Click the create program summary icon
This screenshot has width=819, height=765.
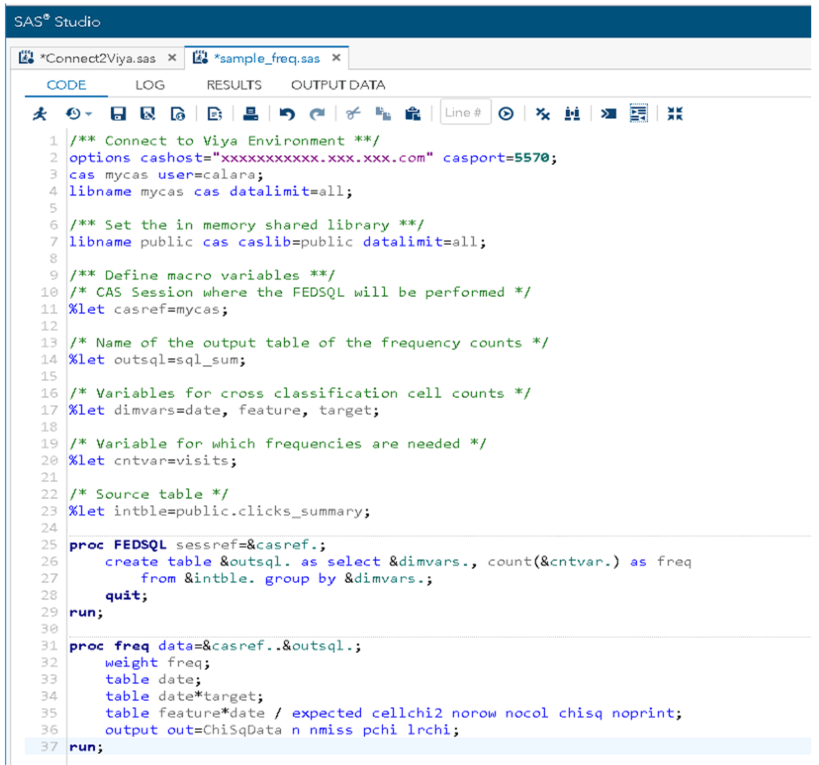(x=215, y=113)
